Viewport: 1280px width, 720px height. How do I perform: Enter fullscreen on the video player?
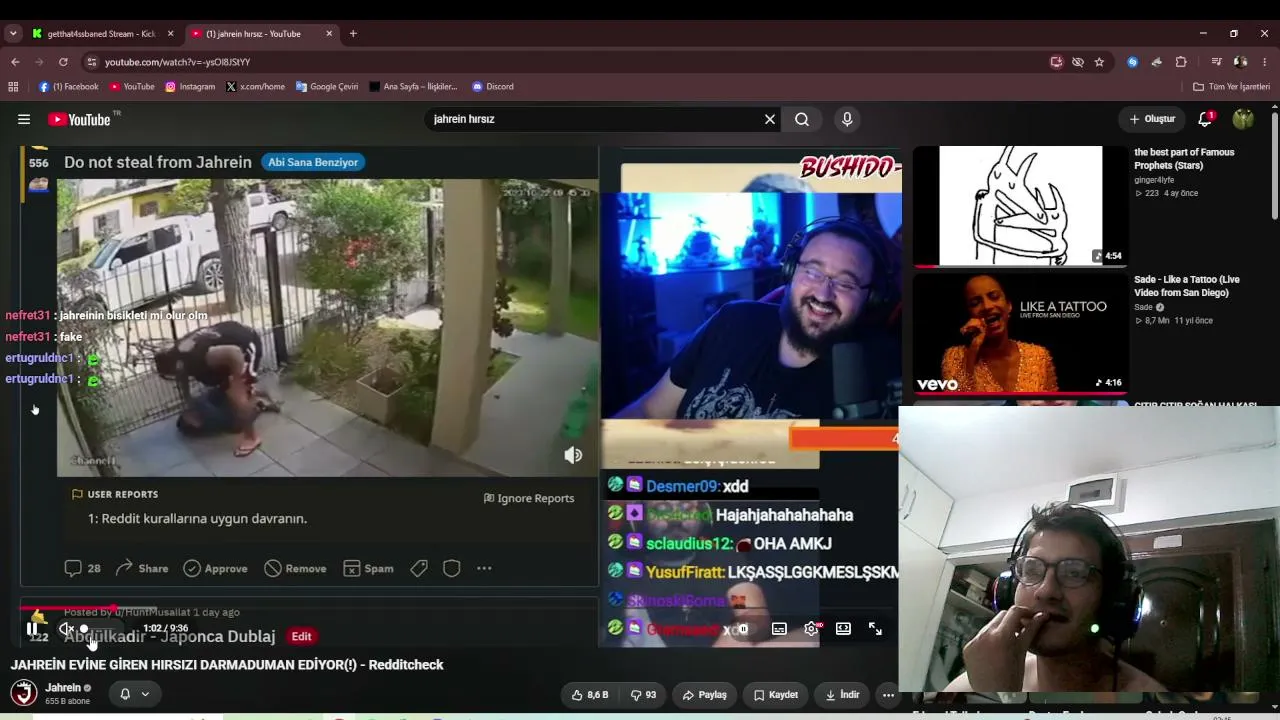click(875, 629)
